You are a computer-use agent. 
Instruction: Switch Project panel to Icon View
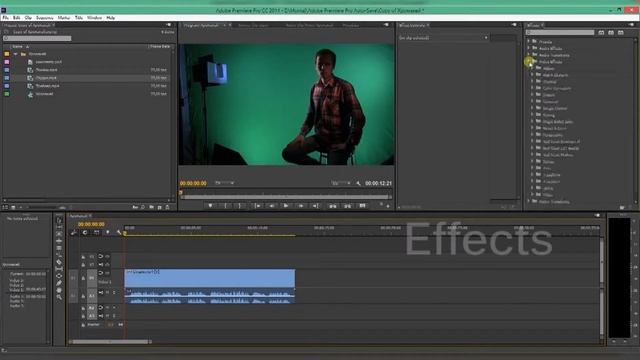13,207
